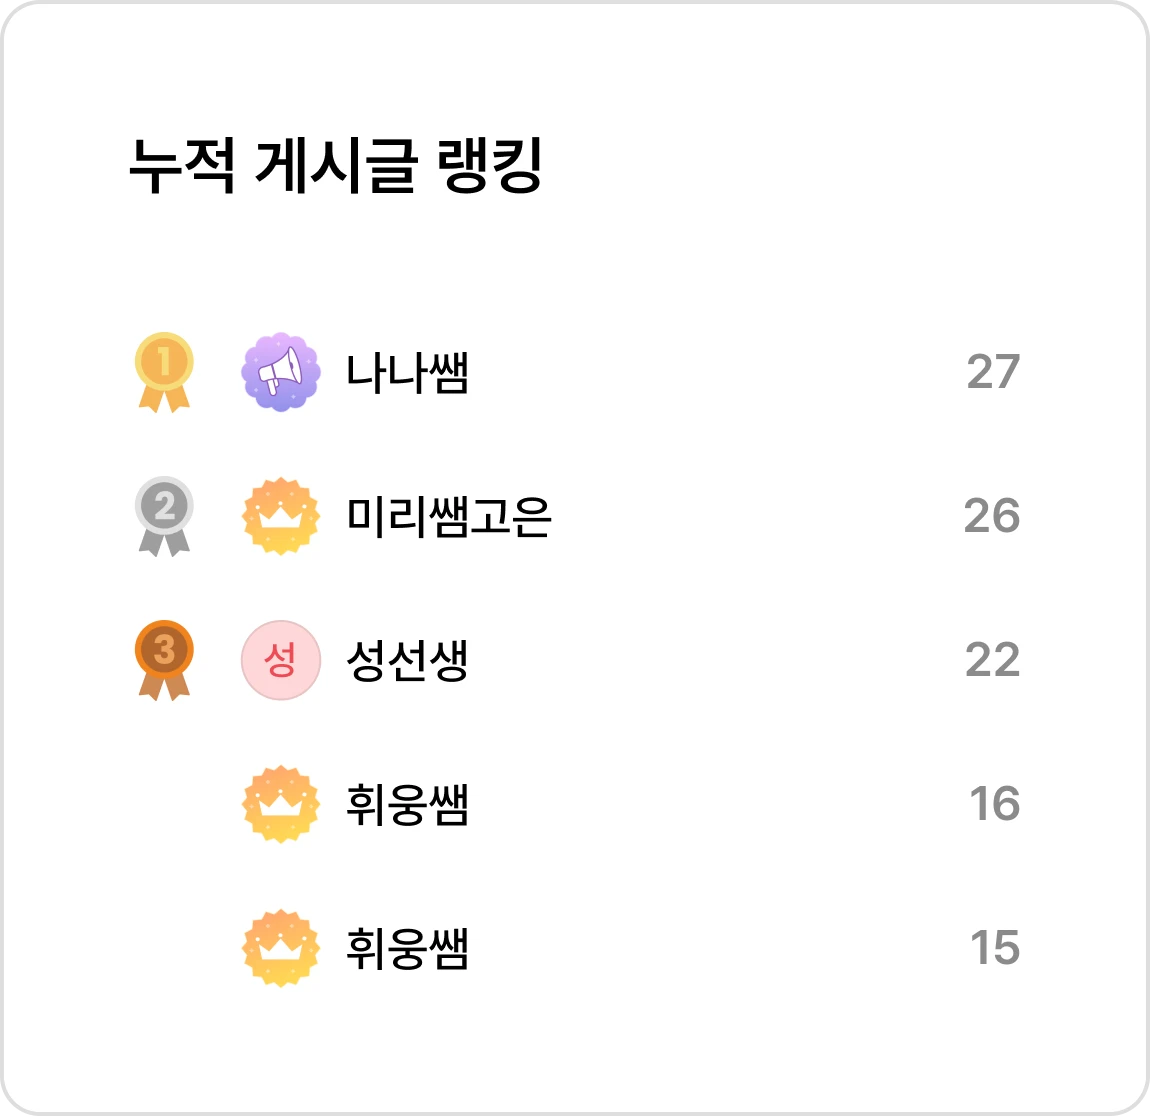Screen dimensions: 1150x1116
Task: Select the 성선생 user name
Action: tap(407, 661)
